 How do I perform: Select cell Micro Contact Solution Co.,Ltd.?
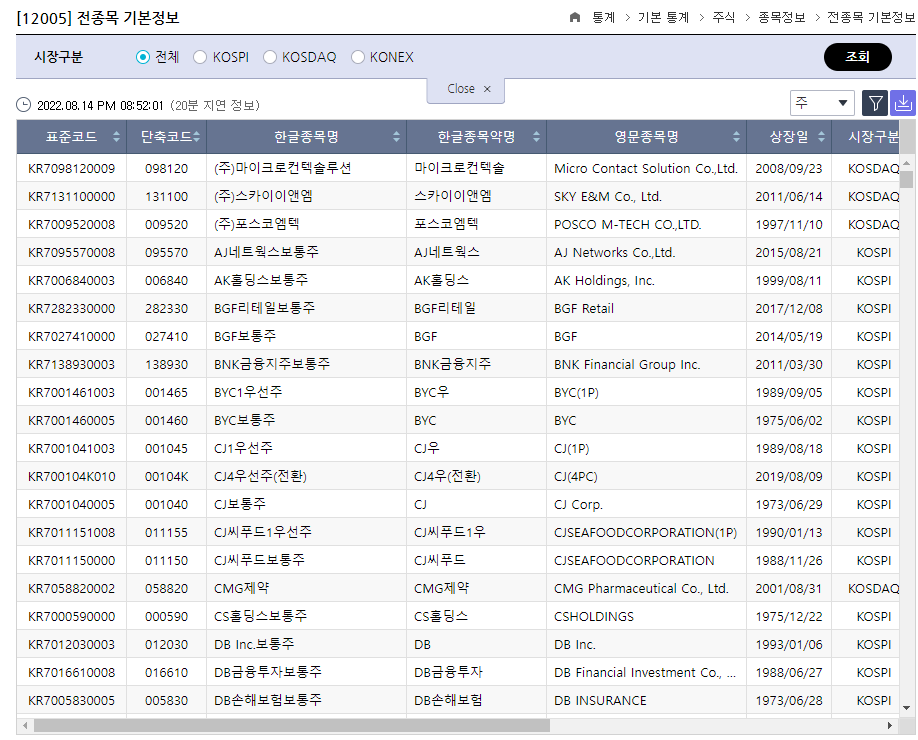pos(646,169)
